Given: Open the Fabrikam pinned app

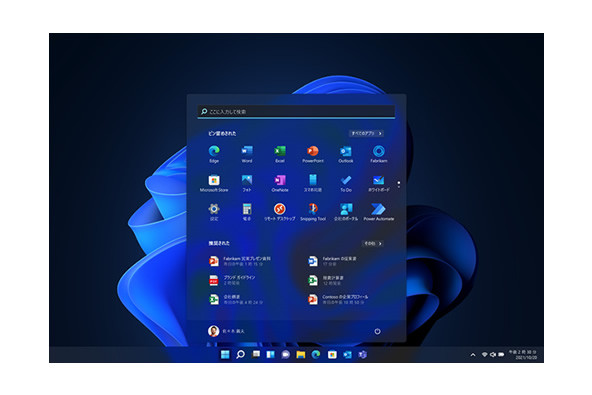Looking at the screenshot, I should click(x=379, y=154).
